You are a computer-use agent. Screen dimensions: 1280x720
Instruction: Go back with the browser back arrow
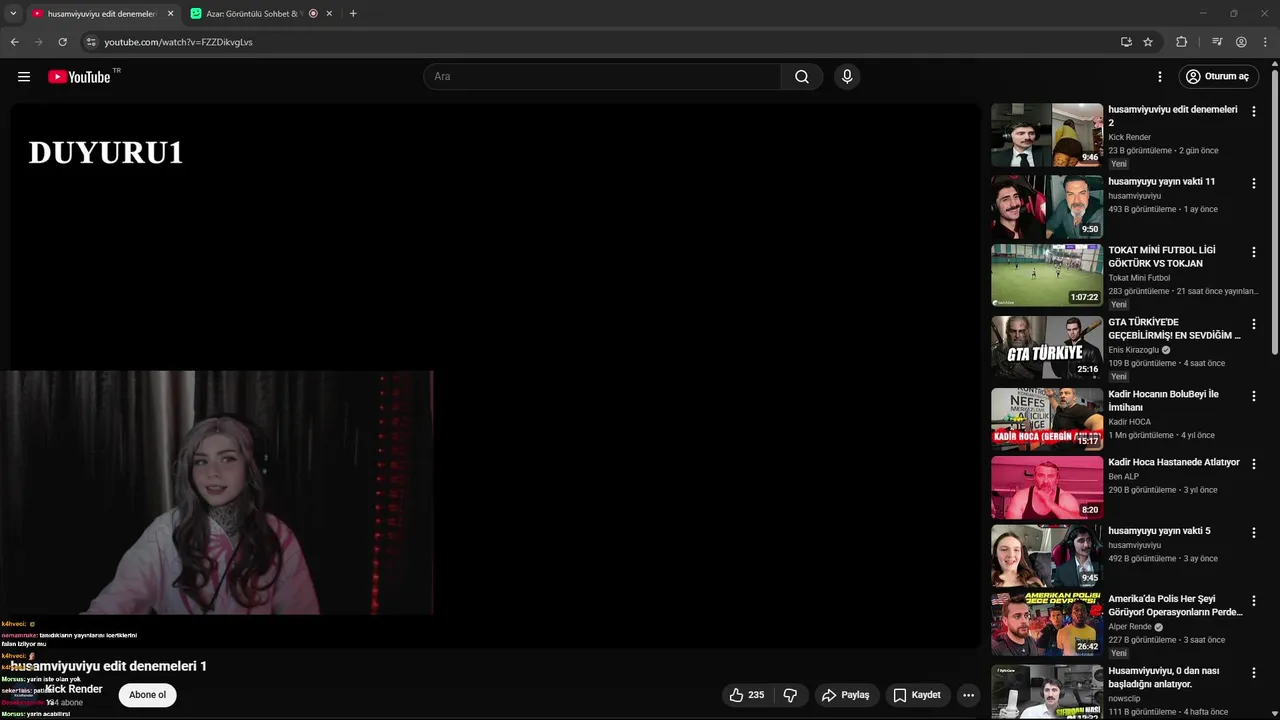[14, 42]
